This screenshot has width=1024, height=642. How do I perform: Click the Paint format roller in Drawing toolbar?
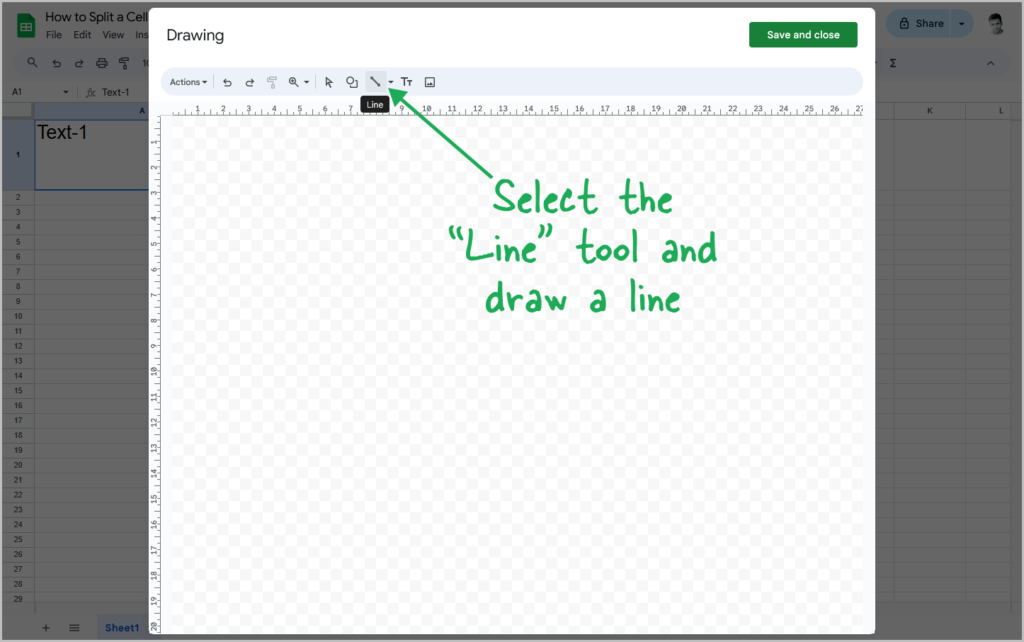(272, 82)
